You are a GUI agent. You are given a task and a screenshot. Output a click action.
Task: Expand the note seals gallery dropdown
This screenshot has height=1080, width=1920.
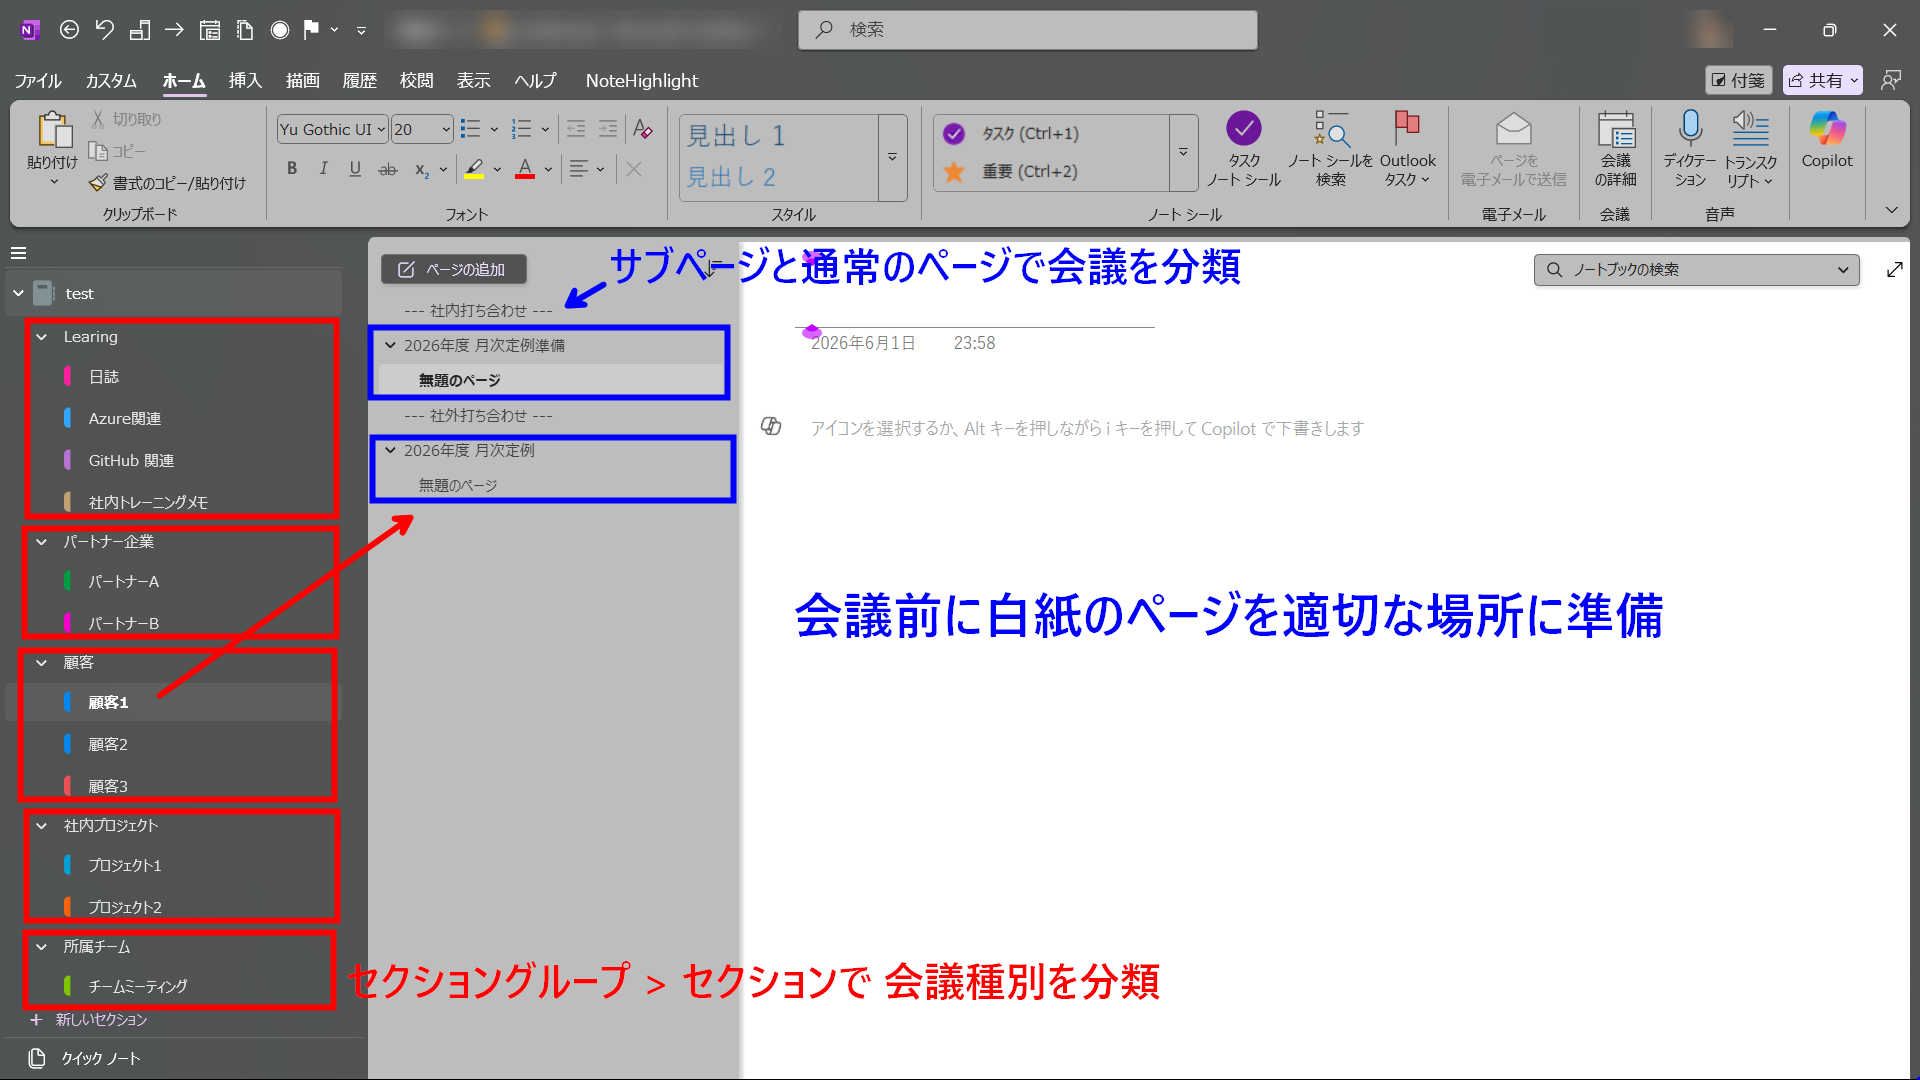coord(1183,152)
